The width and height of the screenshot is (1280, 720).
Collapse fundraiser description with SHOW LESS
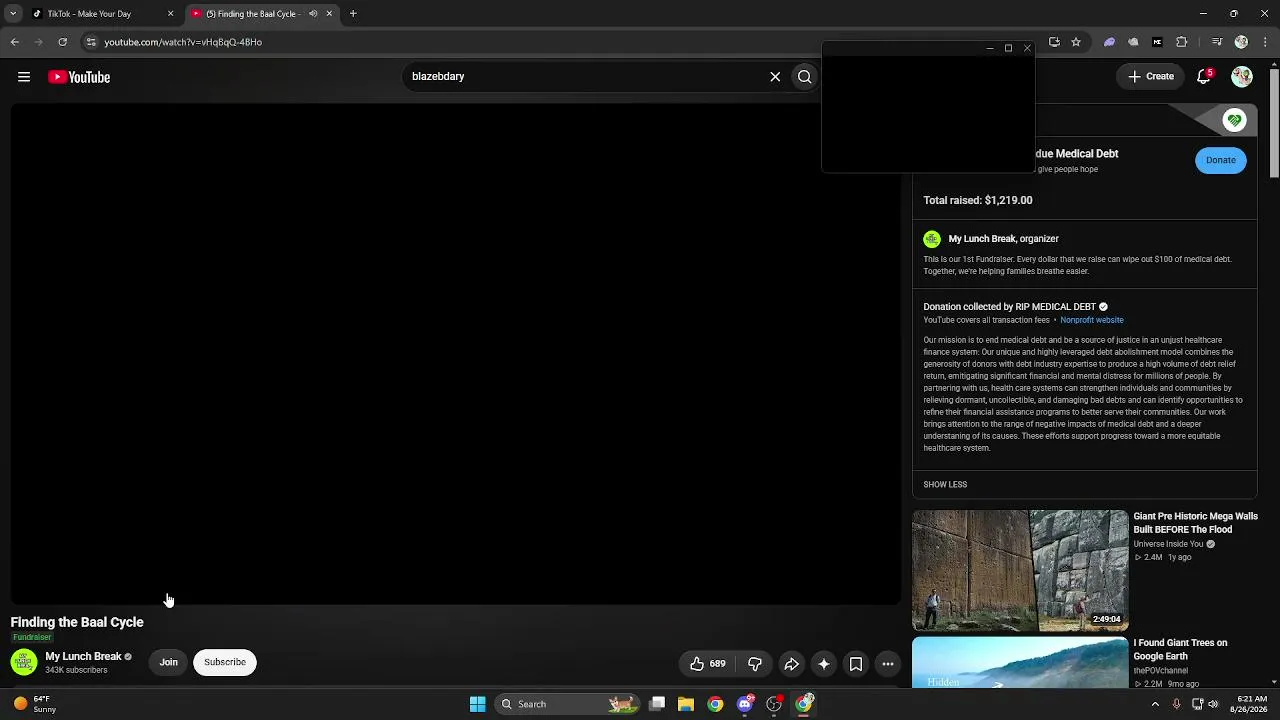pos(945,485)
